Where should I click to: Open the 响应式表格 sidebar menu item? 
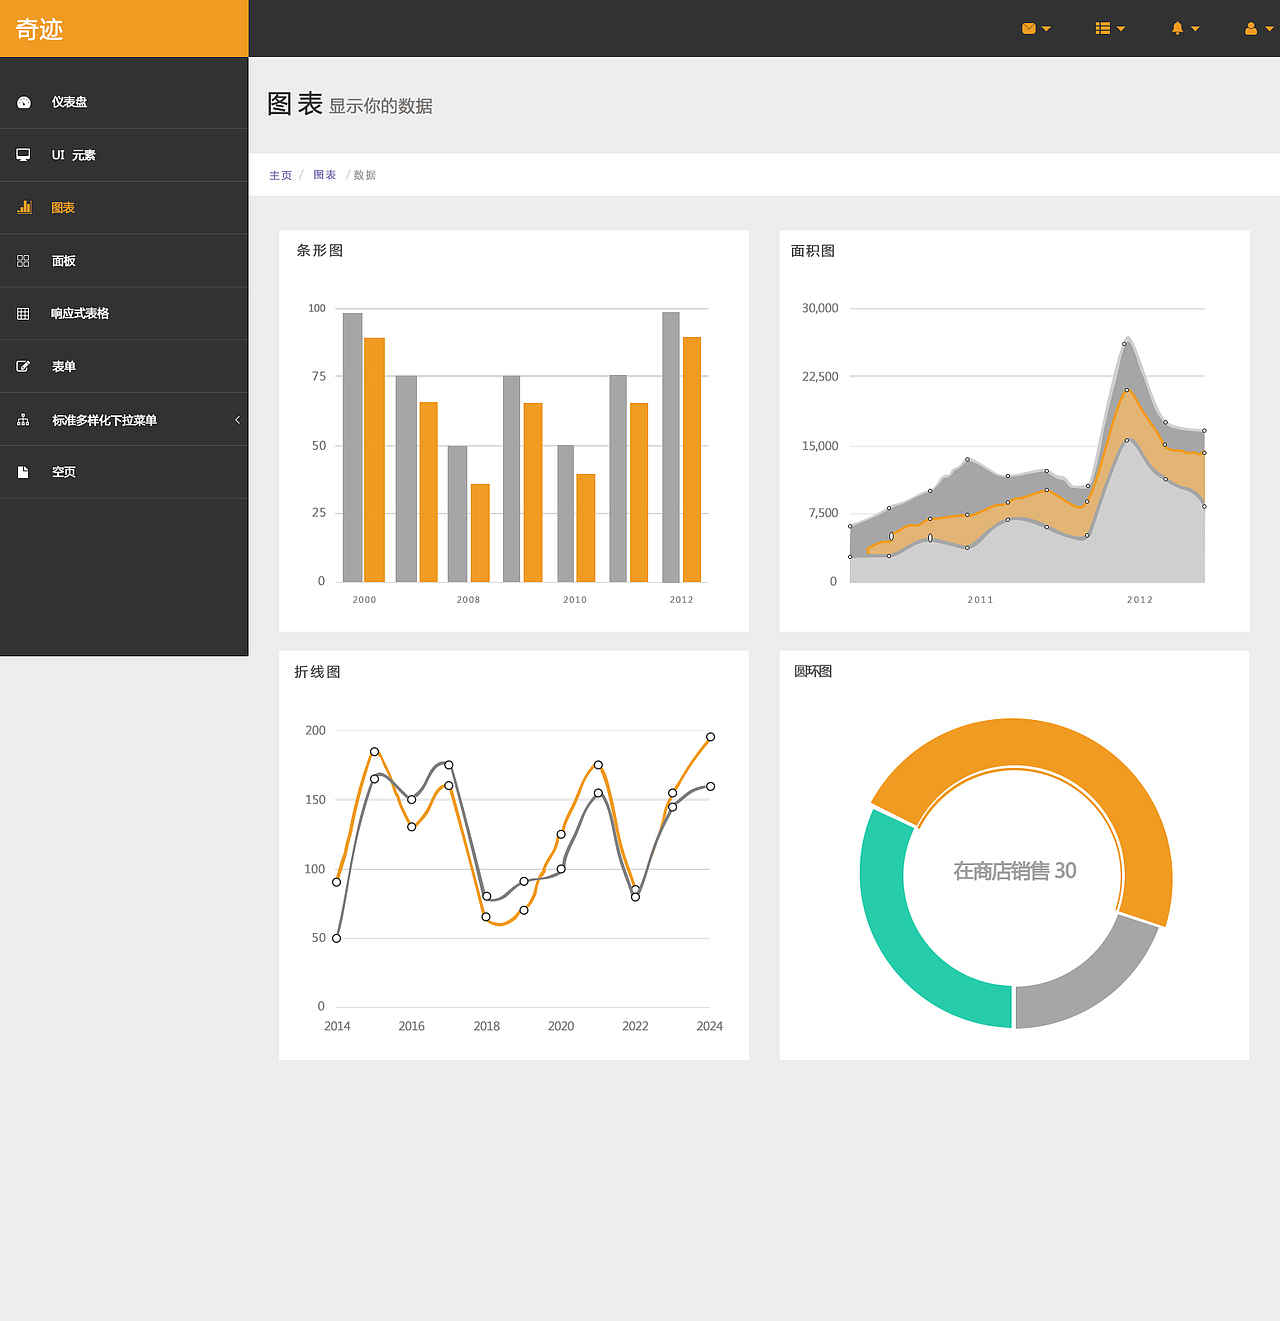coord(124,314)
